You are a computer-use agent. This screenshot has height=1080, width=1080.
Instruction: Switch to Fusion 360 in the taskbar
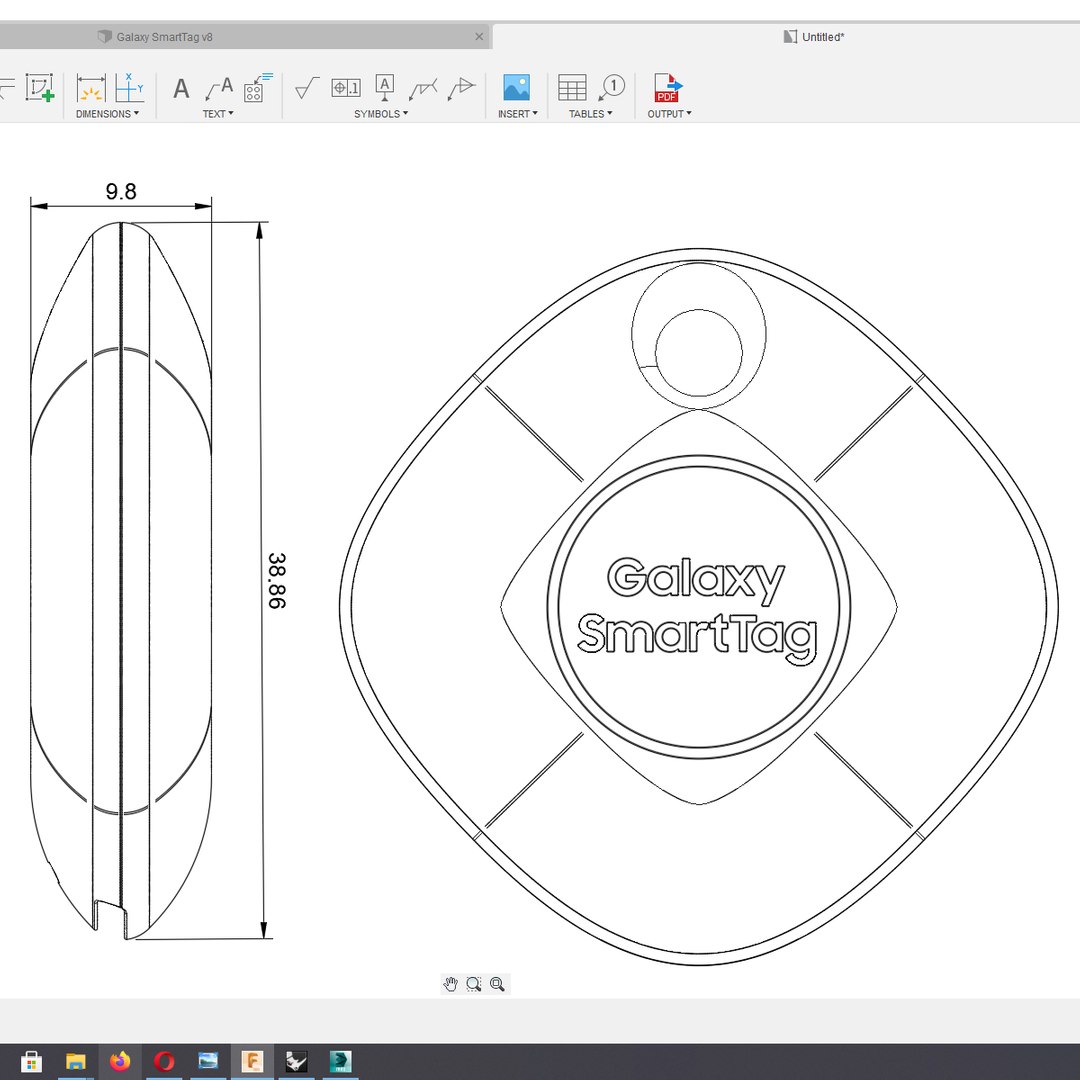[252, 1061]
